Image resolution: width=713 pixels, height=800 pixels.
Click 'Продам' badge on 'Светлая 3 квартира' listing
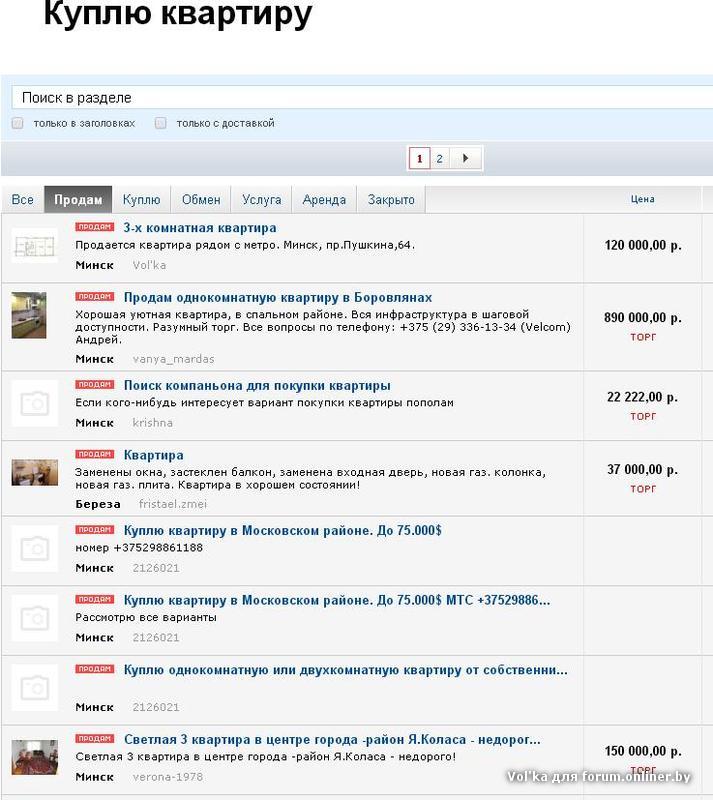point(94,738)
